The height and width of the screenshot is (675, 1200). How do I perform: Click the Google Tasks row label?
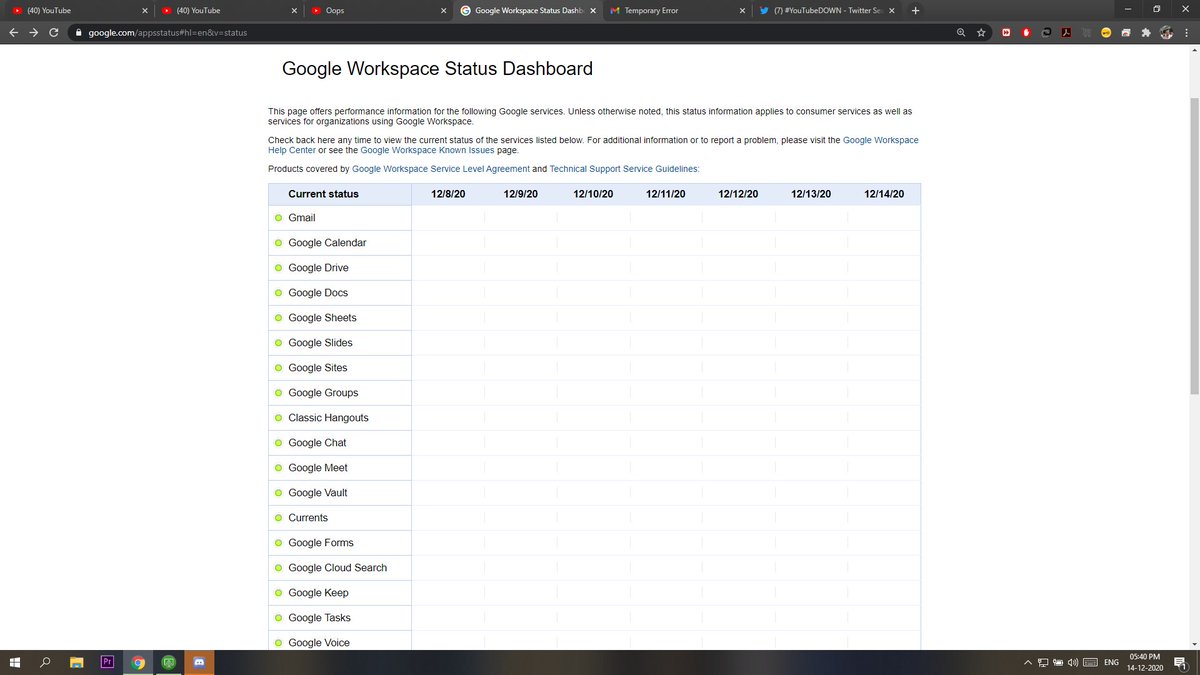(319, 618)
